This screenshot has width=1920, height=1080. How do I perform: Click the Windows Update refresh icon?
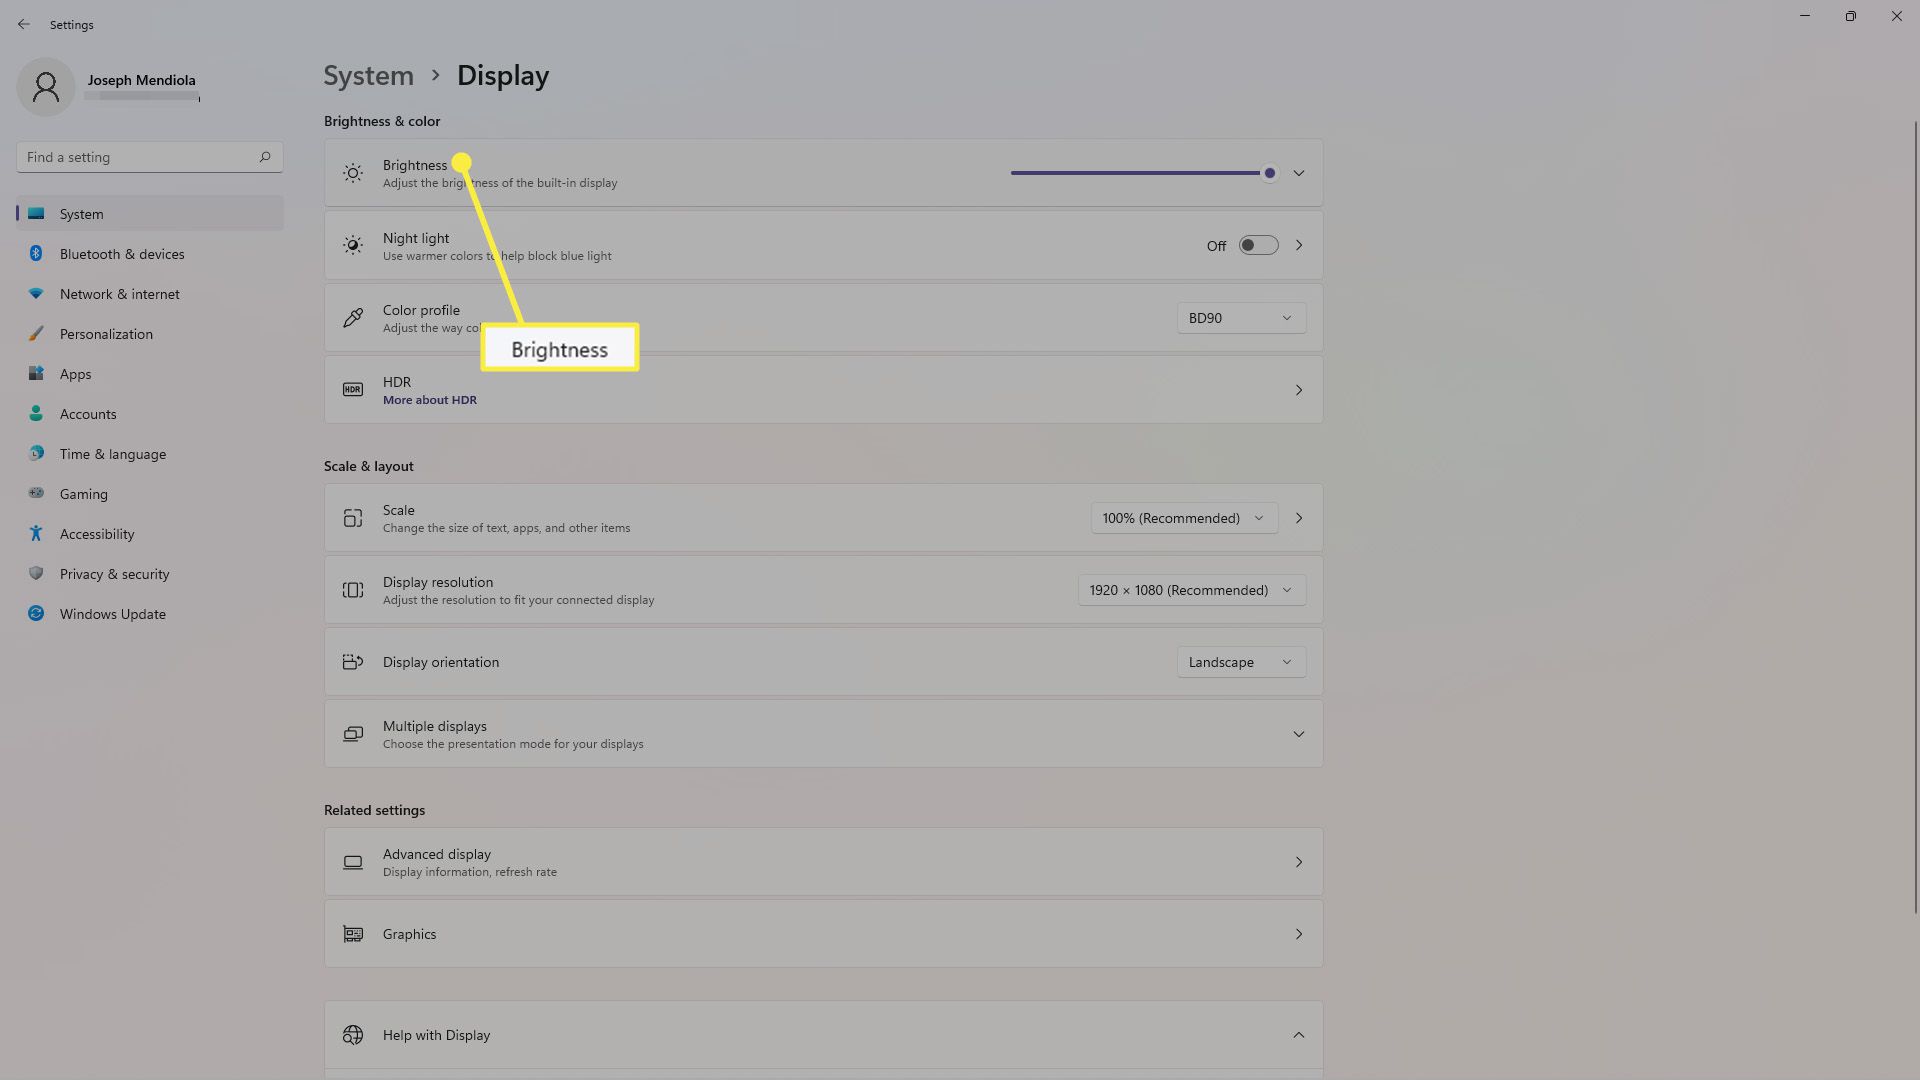[x=36, y=613]
